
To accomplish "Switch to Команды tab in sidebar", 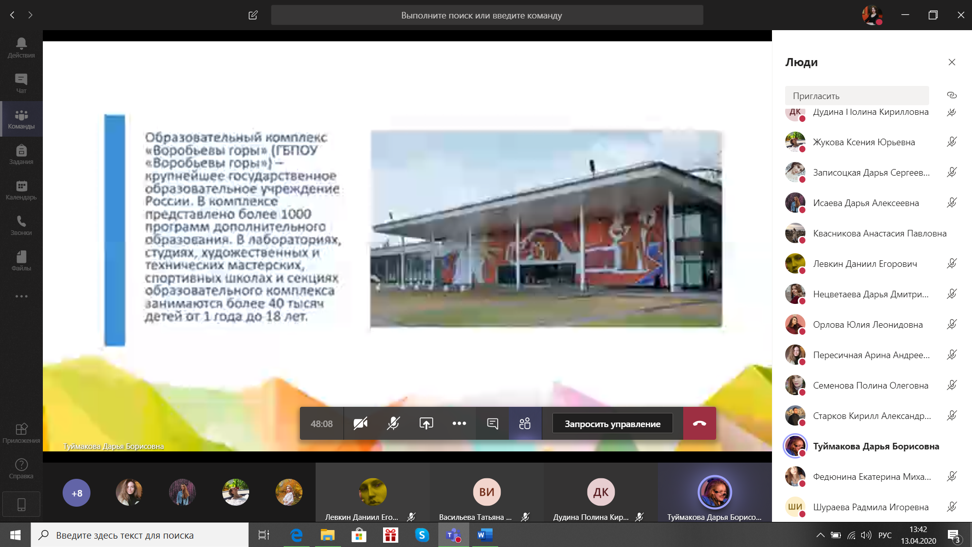I will tap(21, 119).
